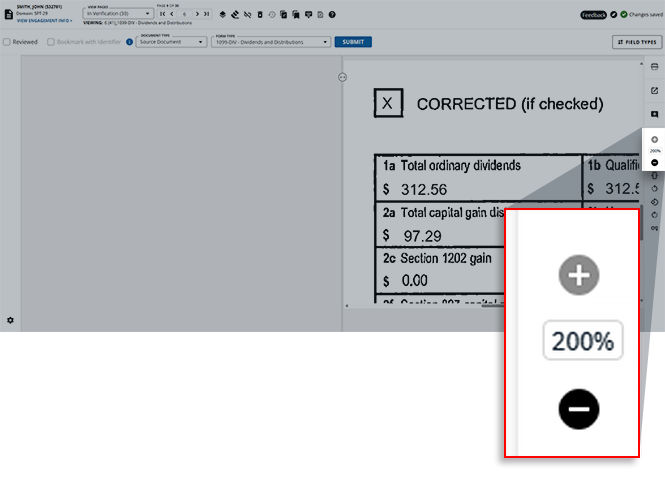This screenshot has height=479, width=665.
Task: Click the document page toolbar icon
Action: coord(320,14)
